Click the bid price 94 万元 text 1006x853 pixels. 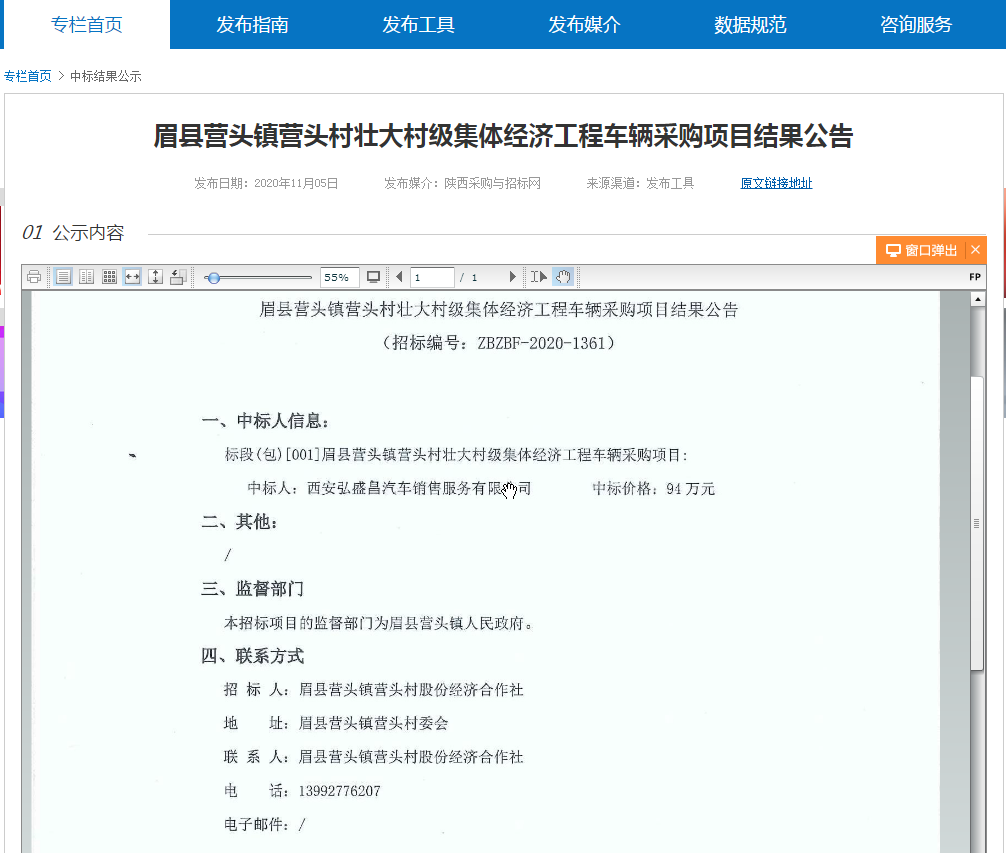tap(690, 489)
